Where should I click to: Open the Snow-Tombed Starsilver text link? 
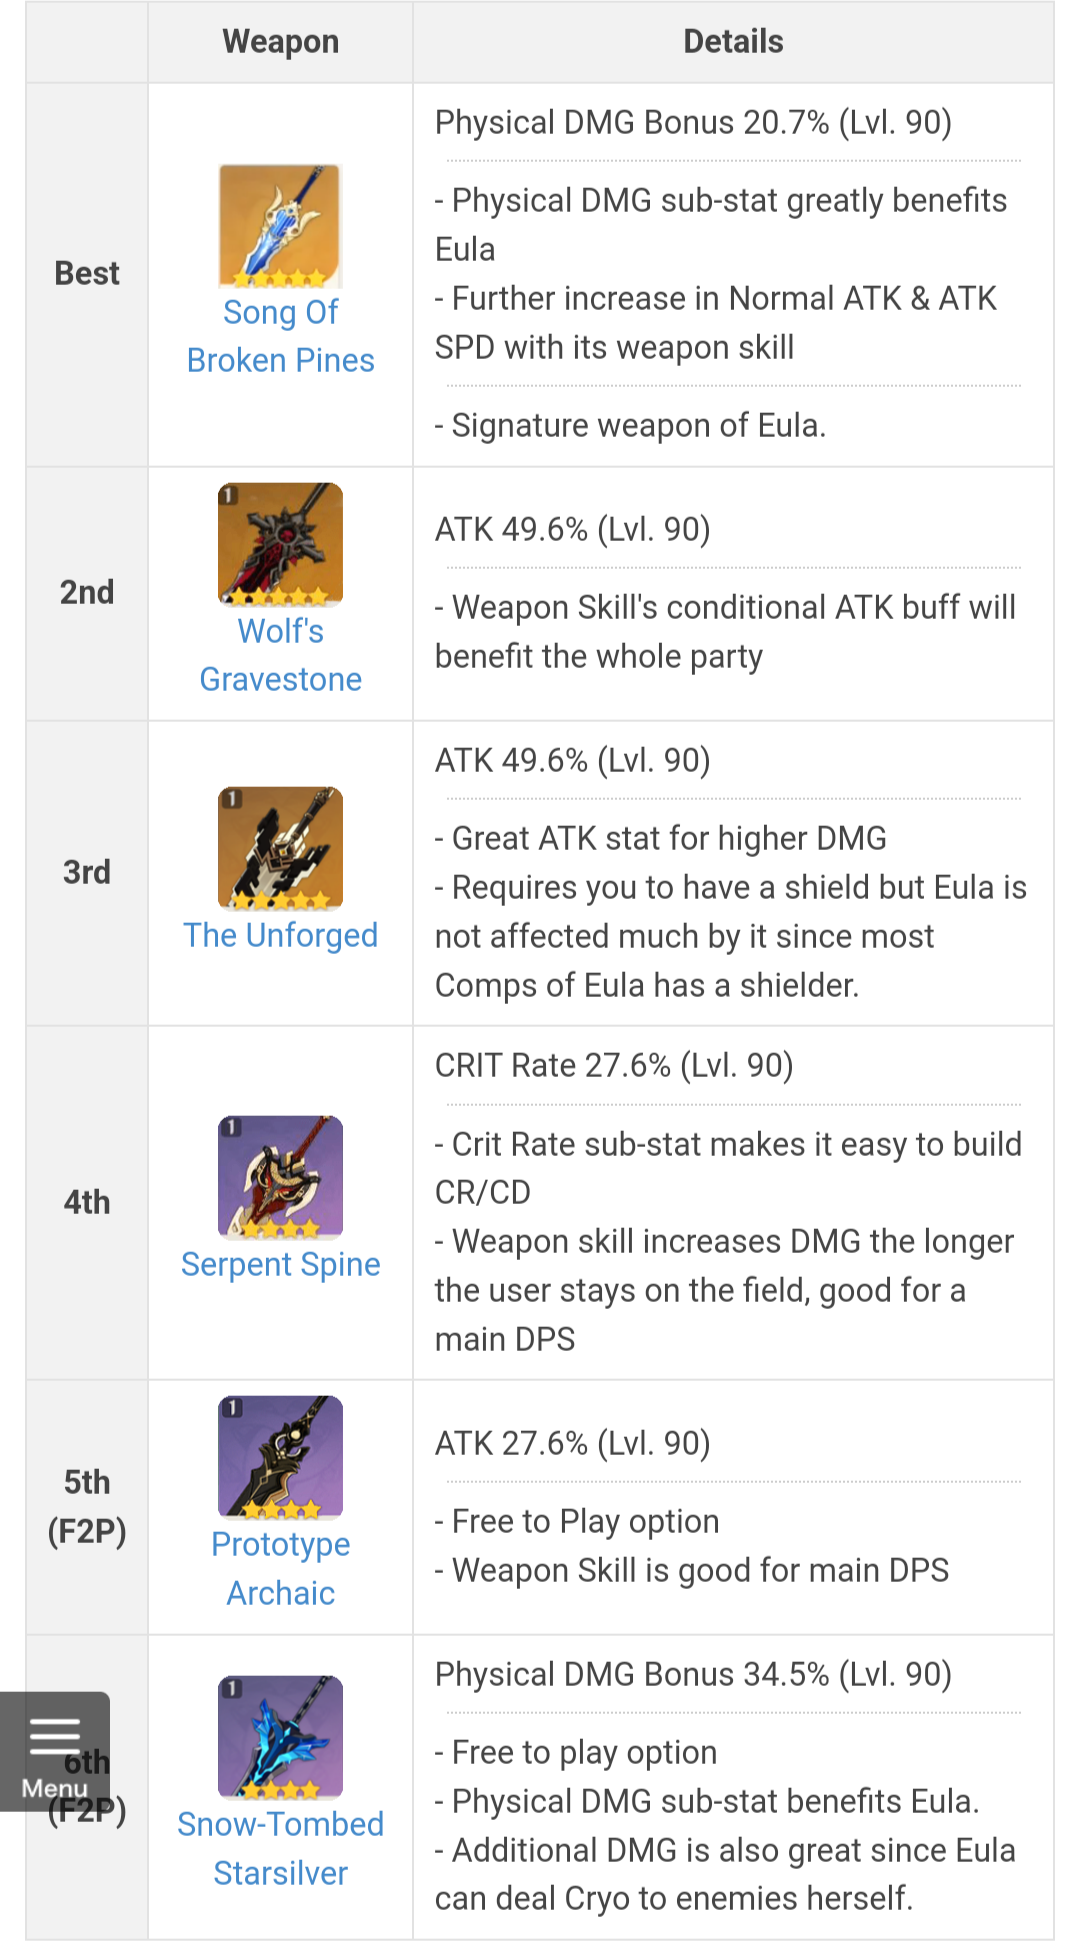(x=280, y=1848)
